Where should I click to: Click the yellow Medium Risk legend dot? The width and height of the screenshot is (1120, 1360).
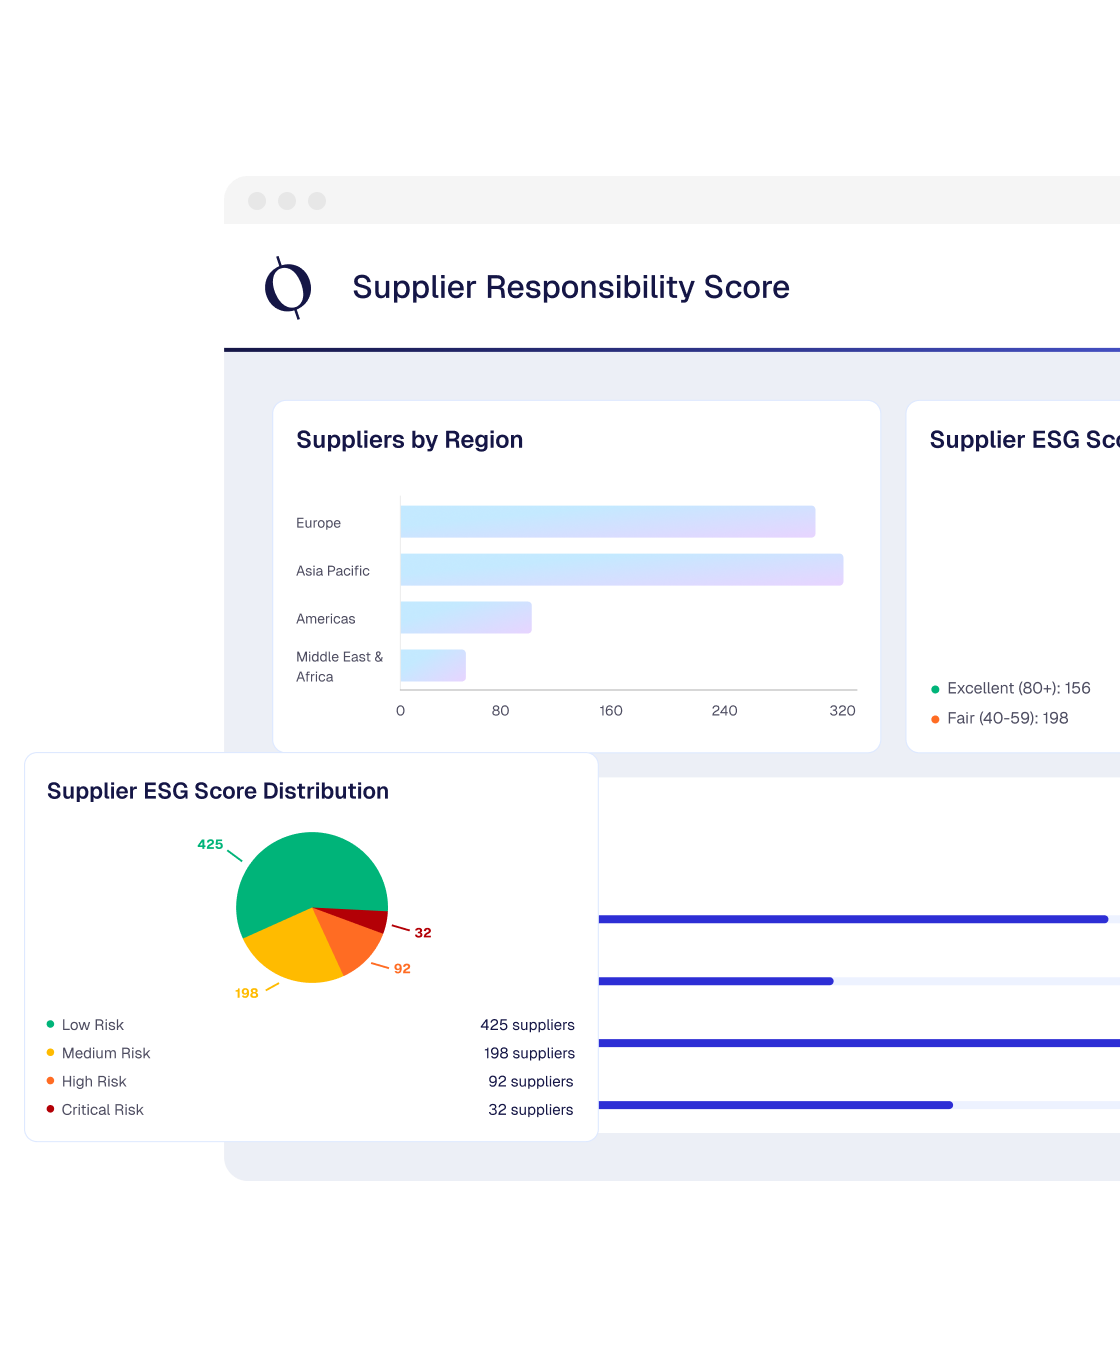(50, 1052)
